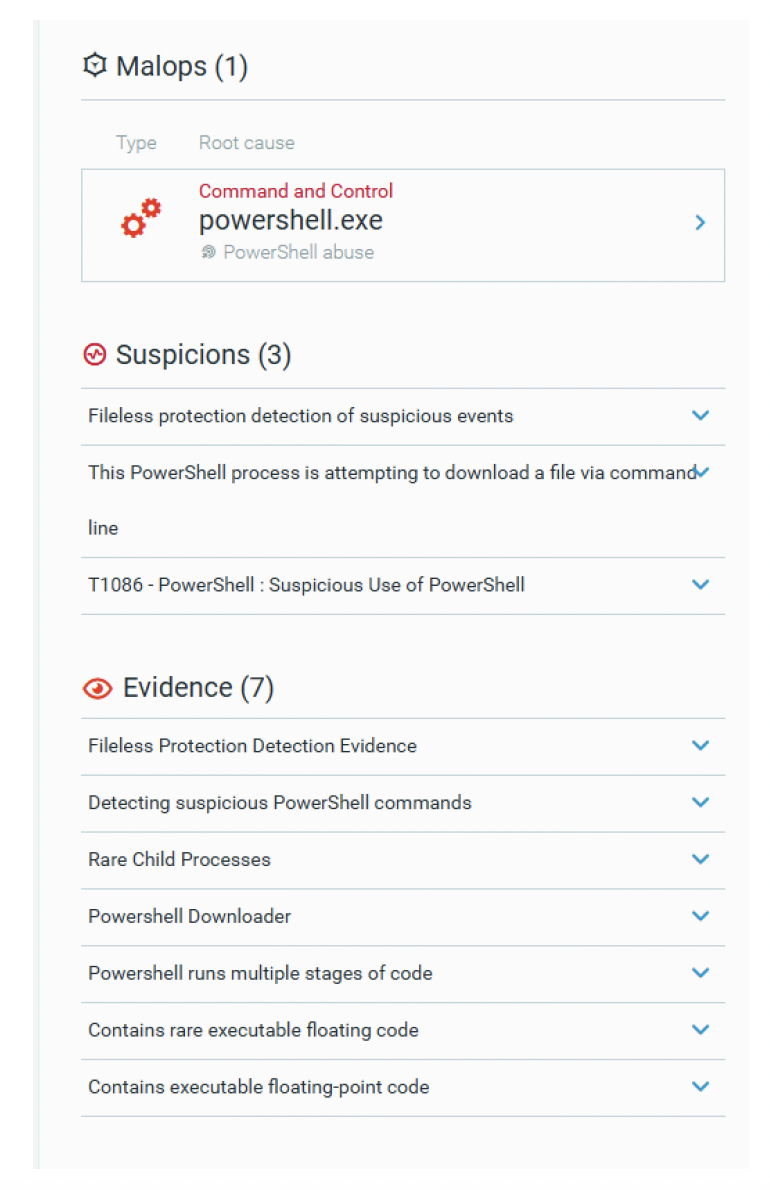770x1190 pixels.
Task: Expand Contains rare executable floating code
Action: [x=700, y=1030]
